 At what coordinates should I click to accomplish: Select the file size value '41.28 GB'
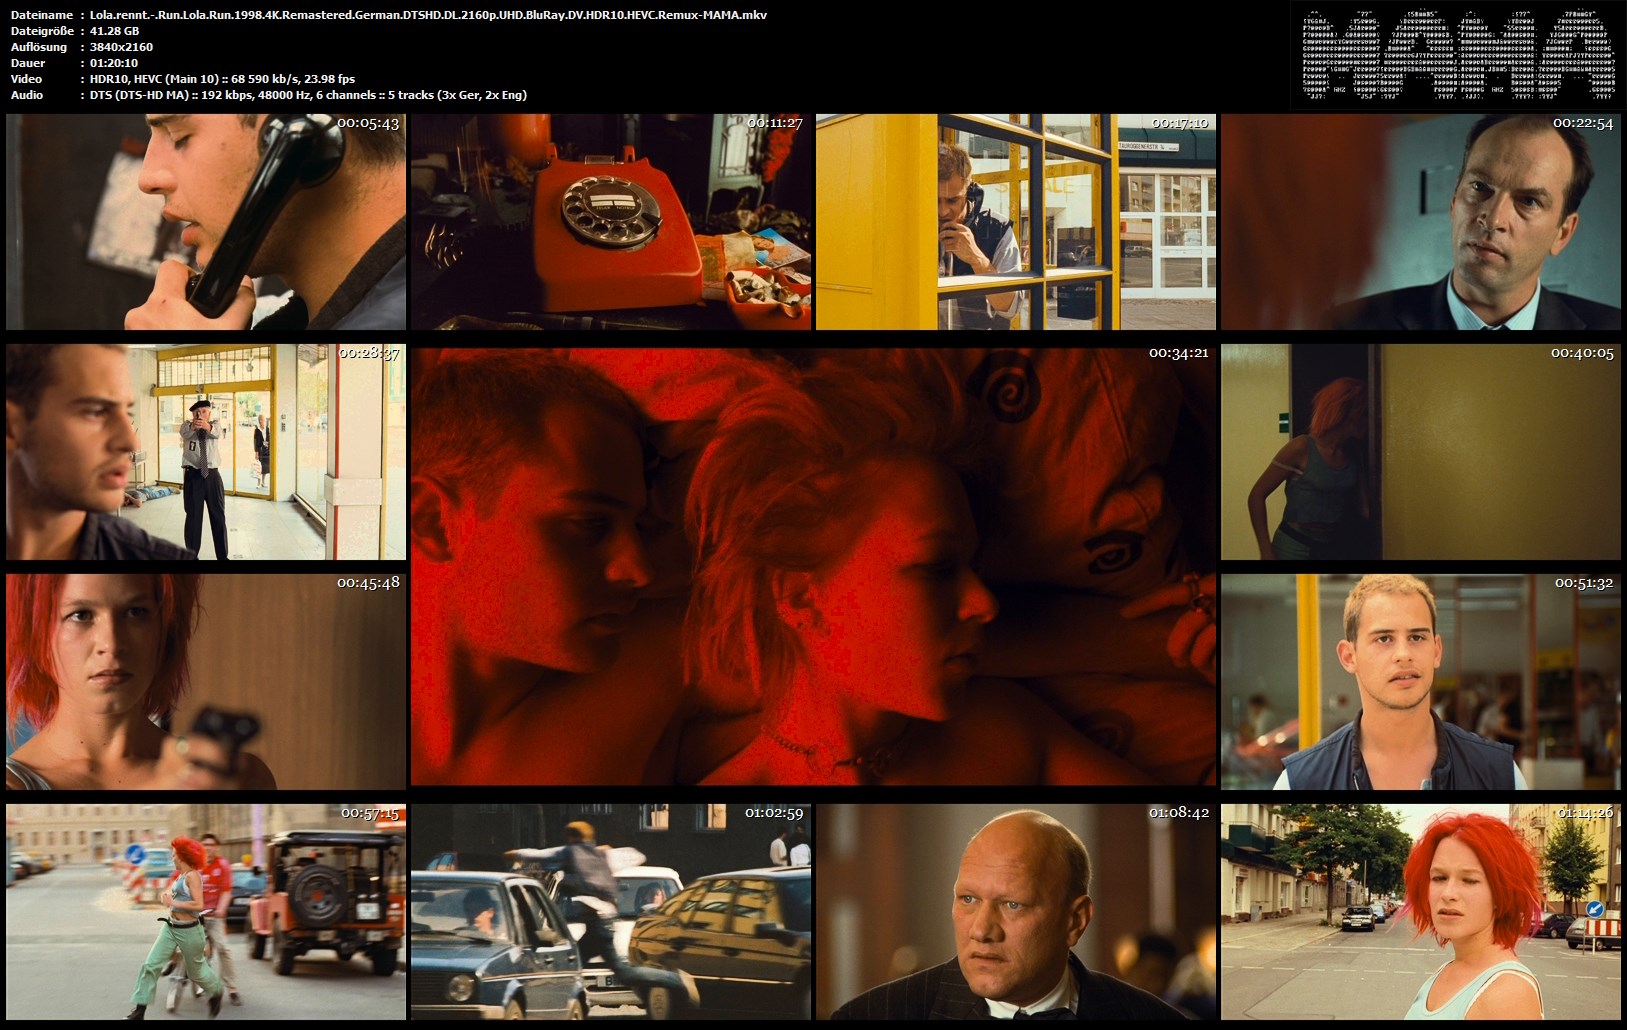click(115, 31)
